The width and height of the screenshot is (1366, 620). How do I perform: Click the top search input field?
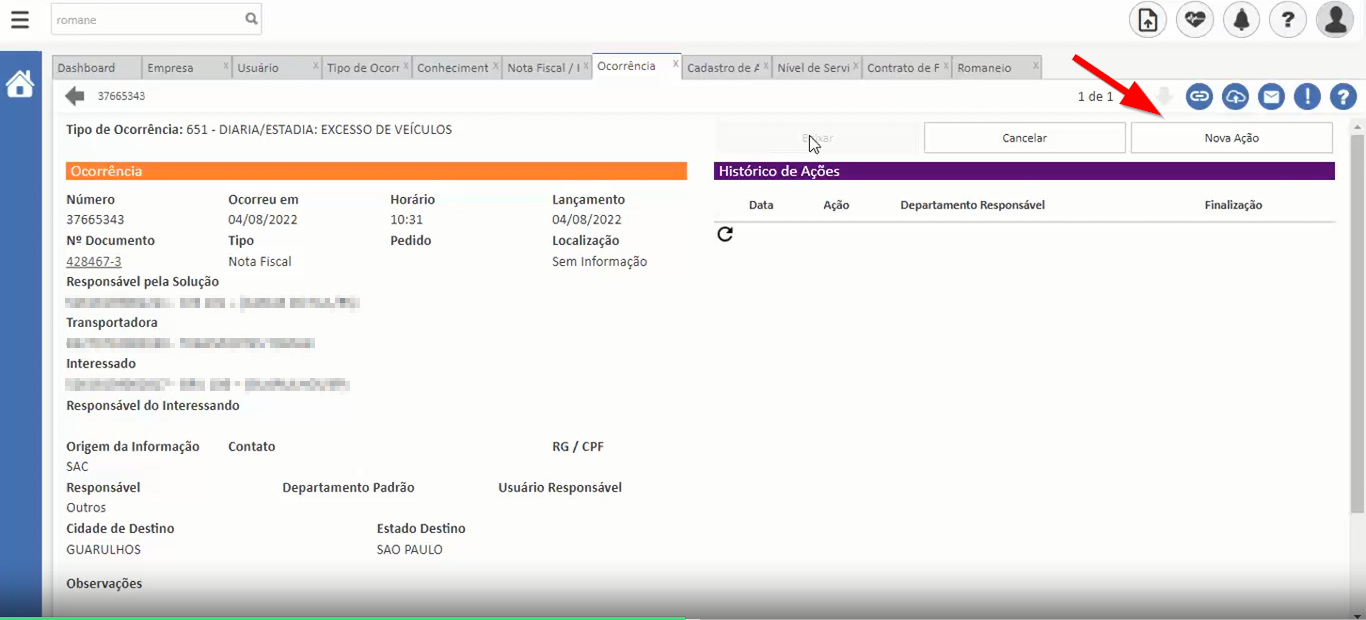[x=145, y=19]
